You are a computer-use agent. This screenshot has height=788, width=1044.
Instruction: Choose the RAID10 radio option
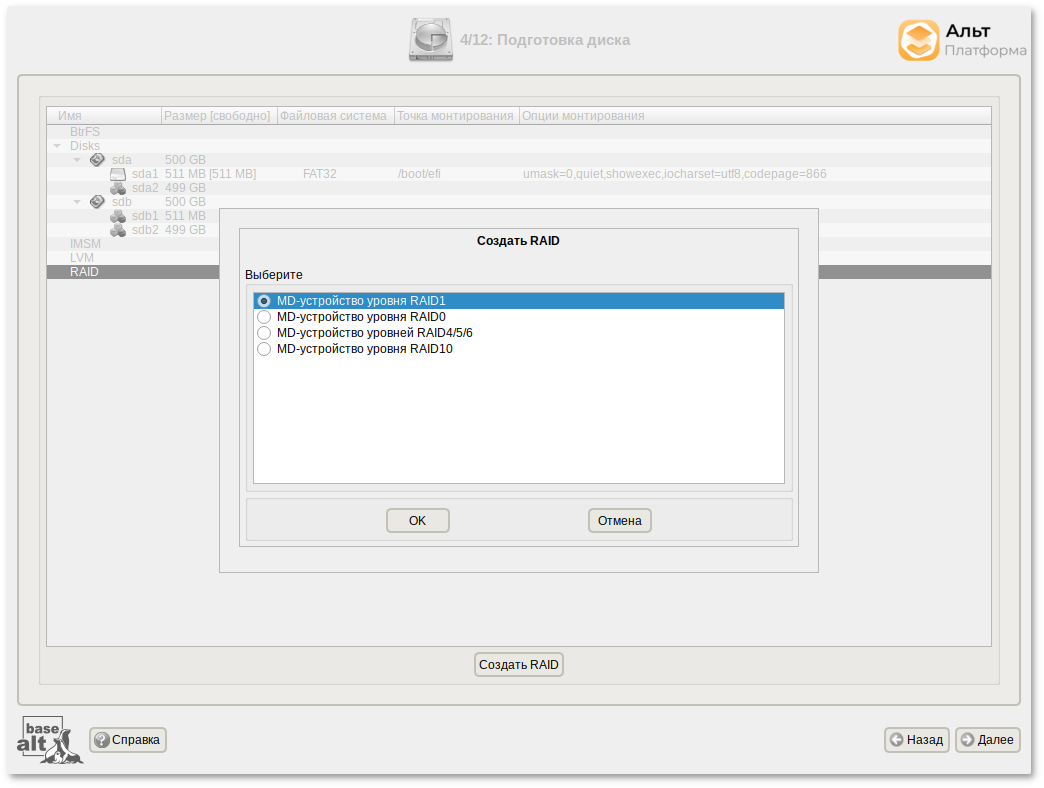[x=264, y=349]
